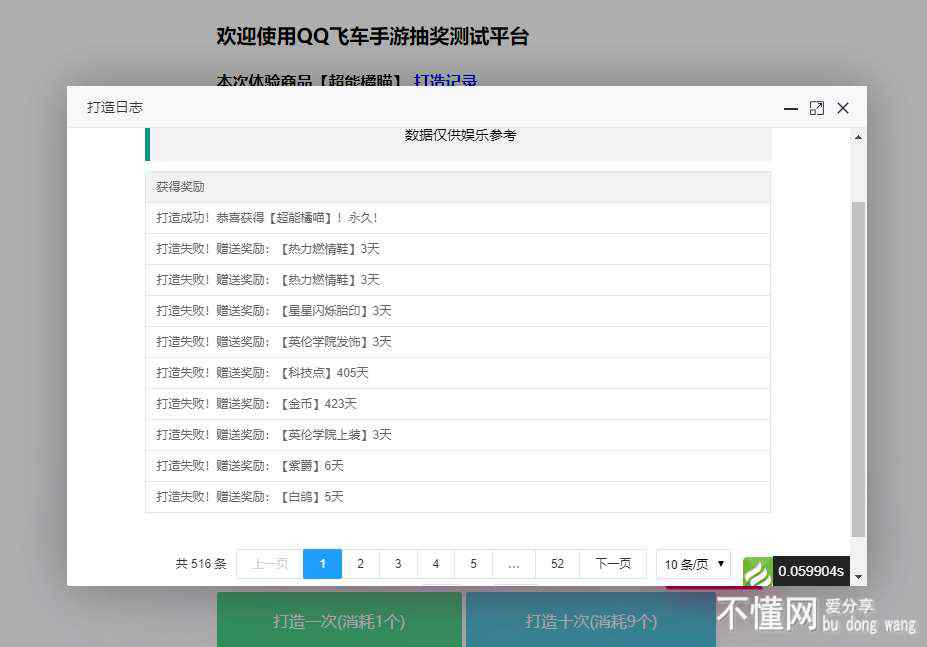The image size is (927, 647).
Task: Click the pagination ellipsis button
Action: pyautogui.click(x=514, y=564)
